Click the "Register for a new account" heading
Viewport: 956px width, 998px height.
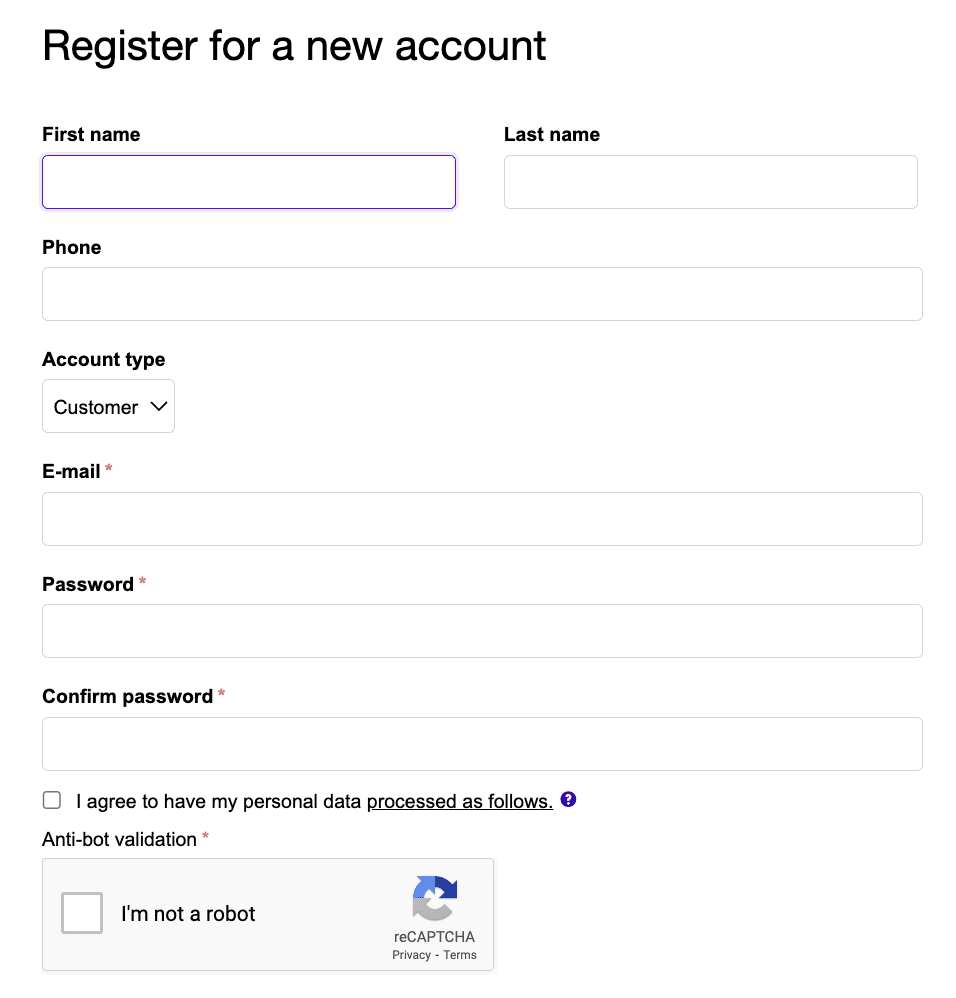(x=294, y=47)
